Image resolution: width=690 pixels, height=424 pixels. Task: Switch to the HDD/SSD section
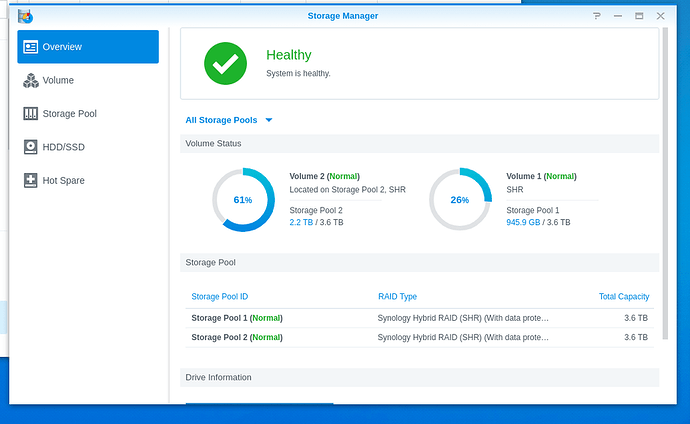tap(88, 147)
